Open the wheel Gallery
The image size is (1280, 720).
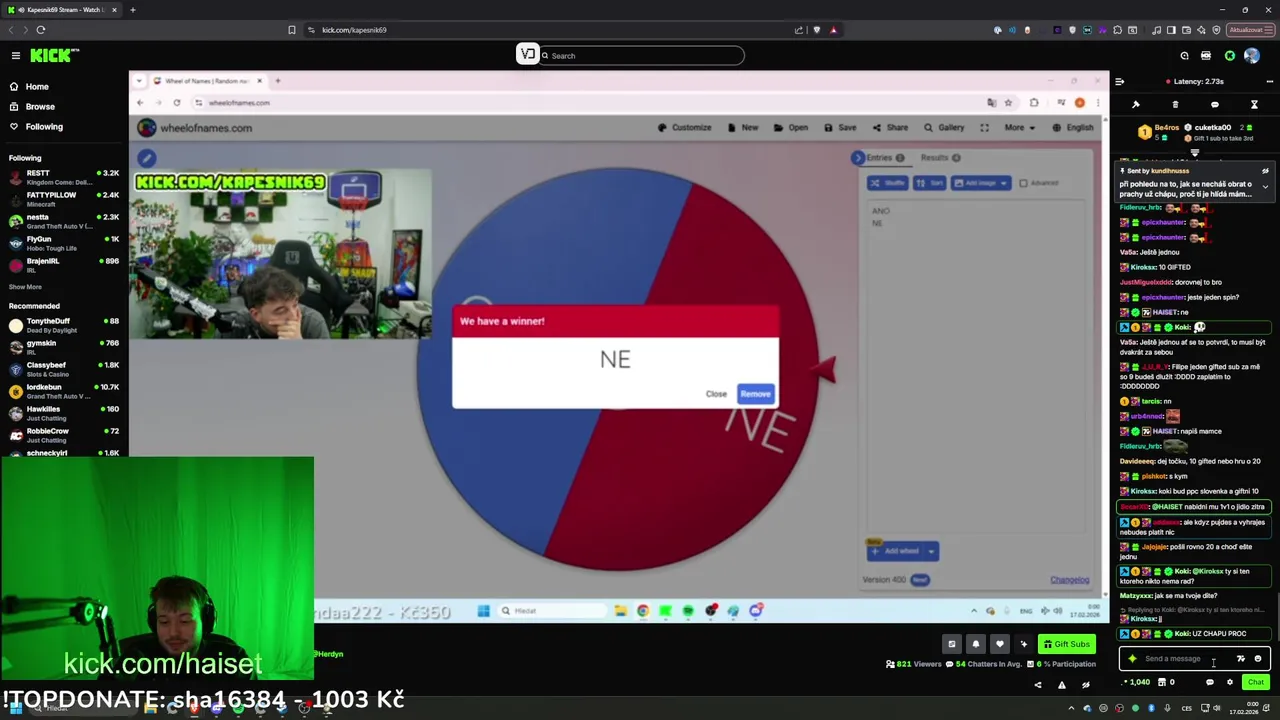(x=944, y=128)
